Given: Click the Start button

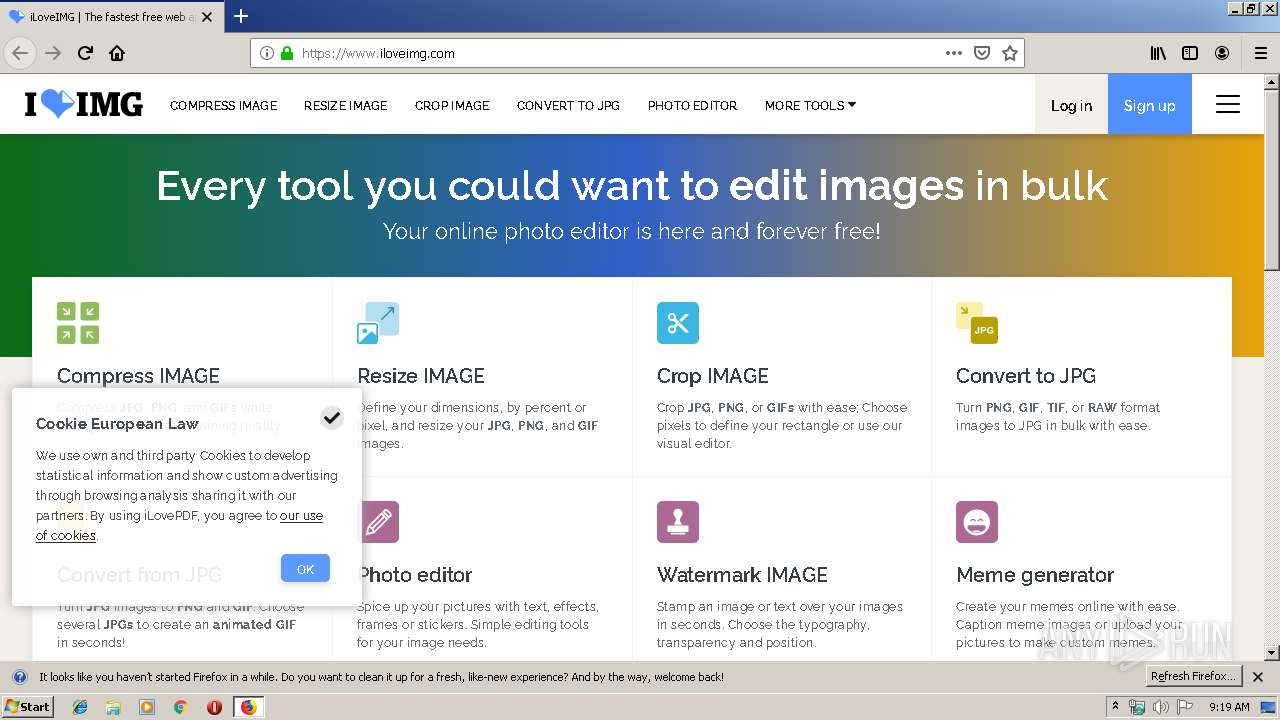Looking at the screenshot, I should (27, 706).
